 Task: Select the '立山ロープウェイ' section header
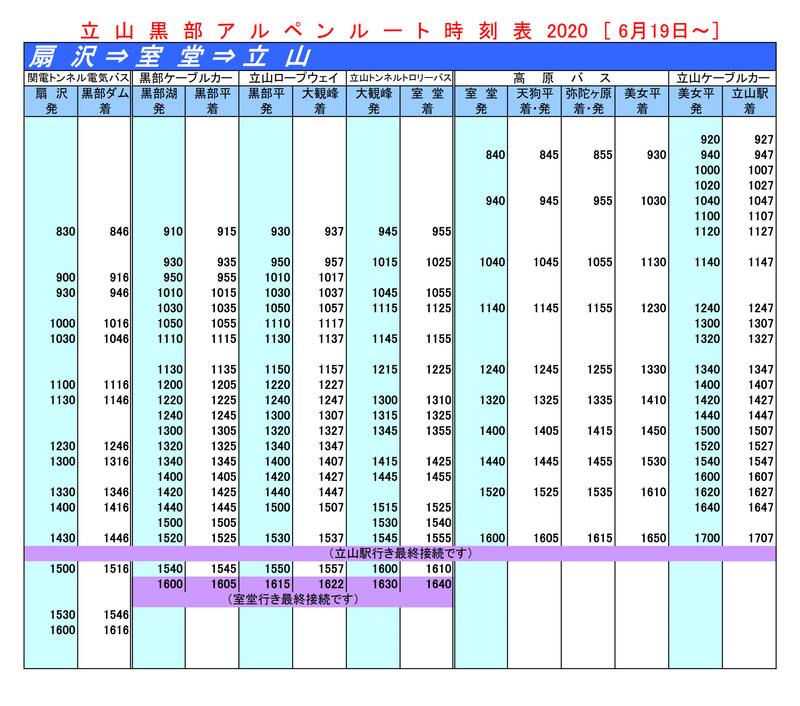tap(293, 78)
